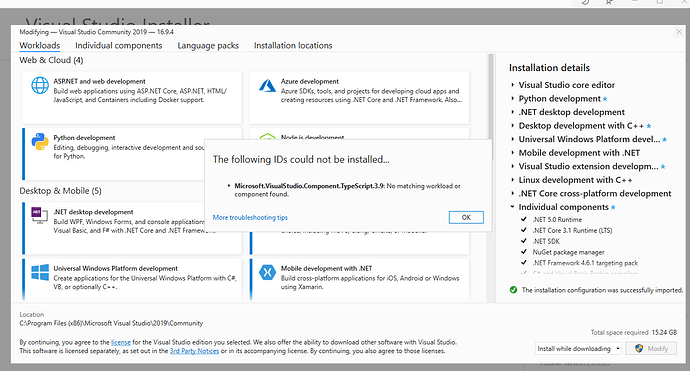This screenshot has width=690, height=371.
Task: Click the .NET desktop development icon
Action: coord(40,215)
